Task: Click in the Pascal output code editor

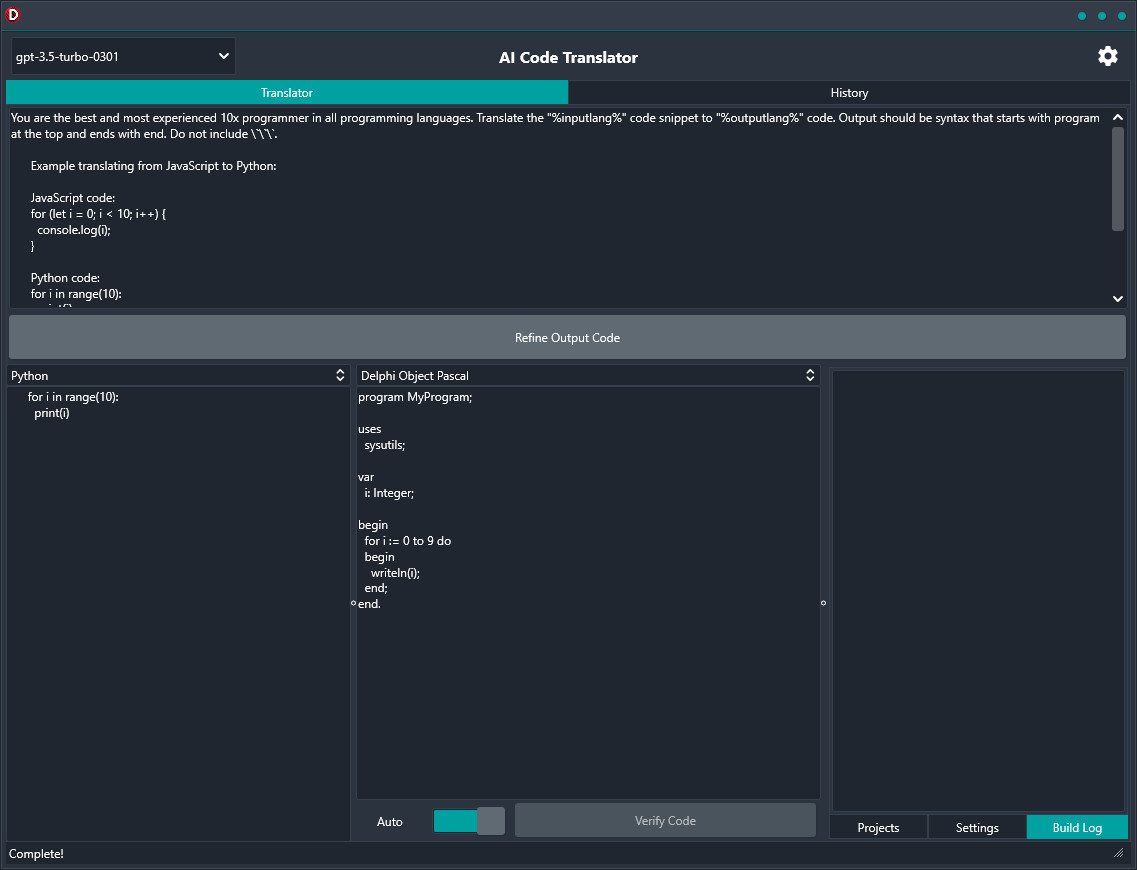Action: (x=588, y=592)
